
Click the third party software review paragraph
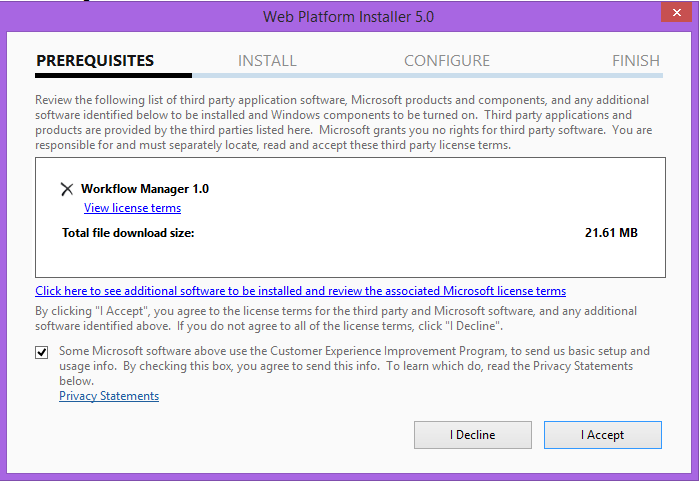tap(343, 122)
